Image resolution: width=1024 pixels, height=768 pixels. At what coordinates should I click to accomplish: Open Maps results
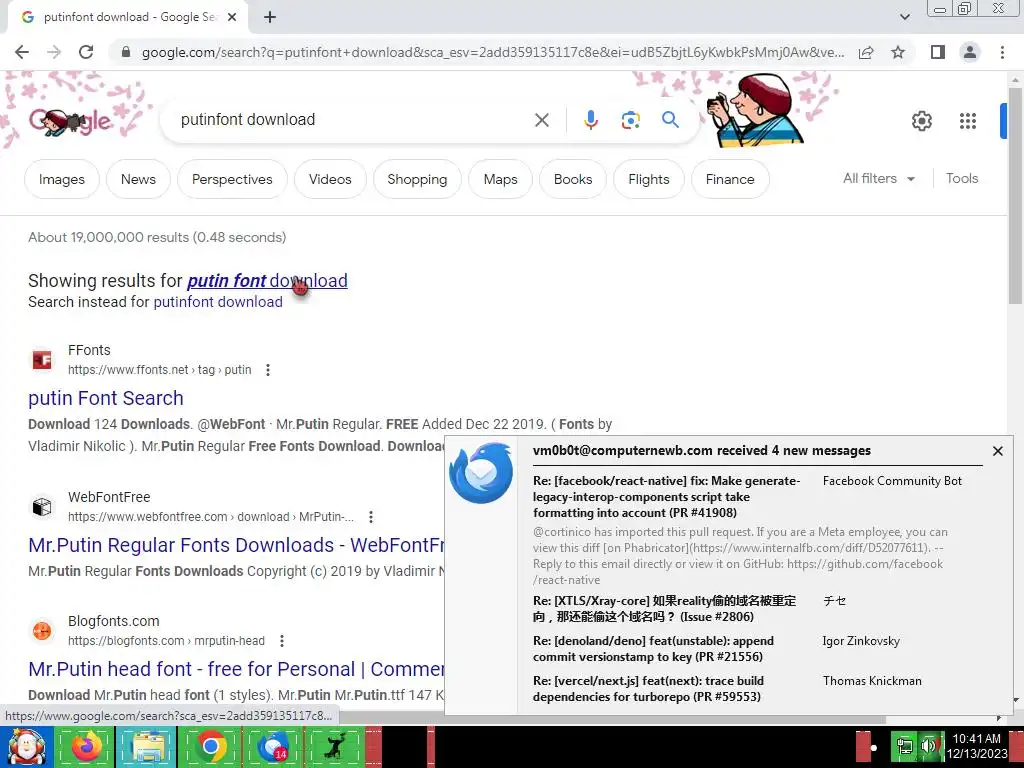pyautogui.click(x=500, y=179)
